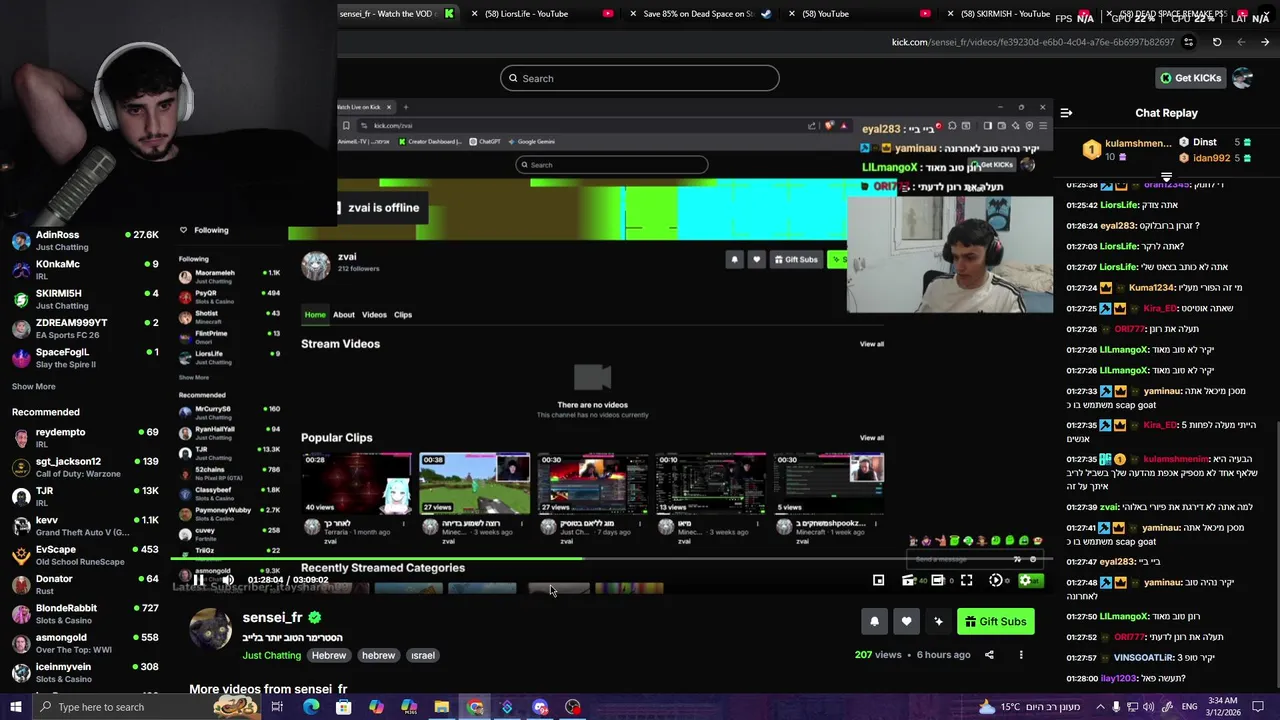Reload the page with the refresh icon
Image resolution: width=1280 pixels, height=720 pixels.
pyautogui.click(x=1217, y=42)
